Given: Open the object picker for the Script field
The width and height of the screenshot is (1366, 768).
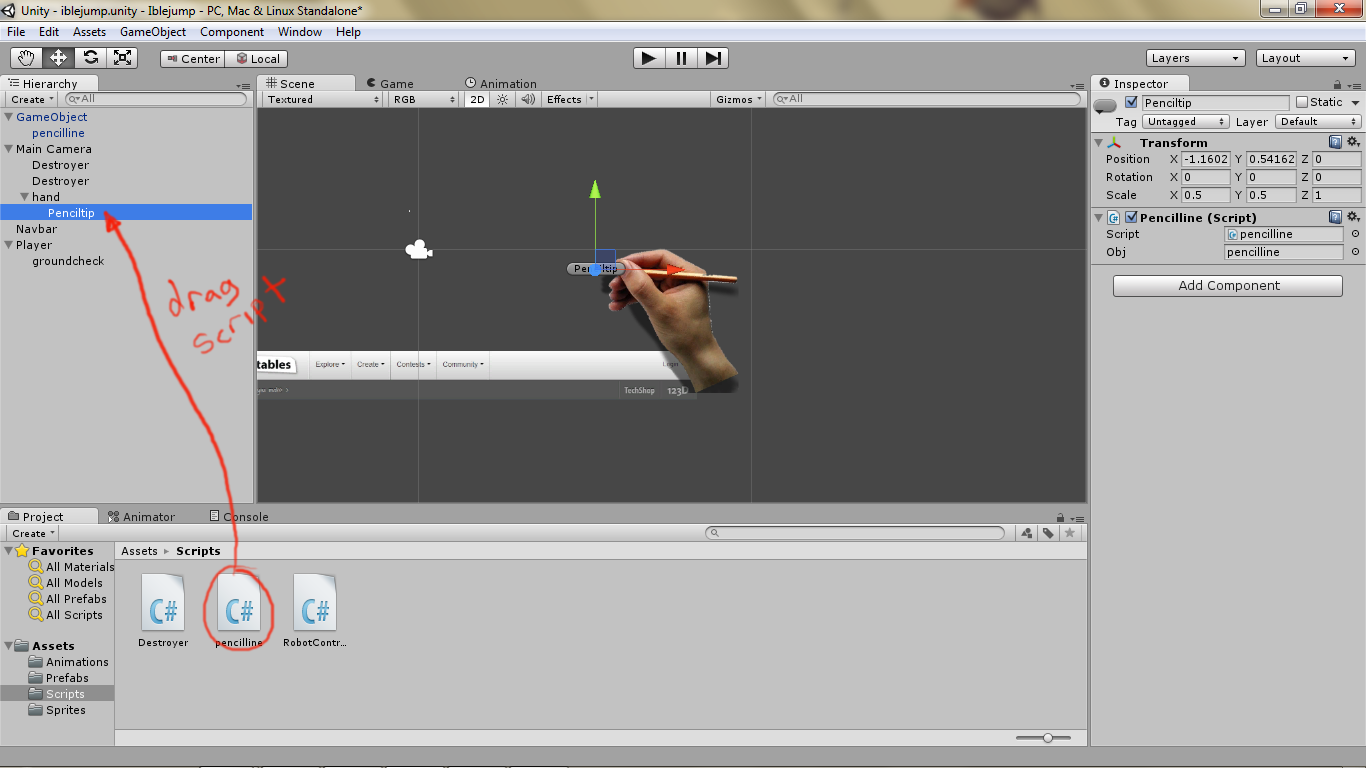Looking at the screenshot, I should click(x=1355, y=234).
